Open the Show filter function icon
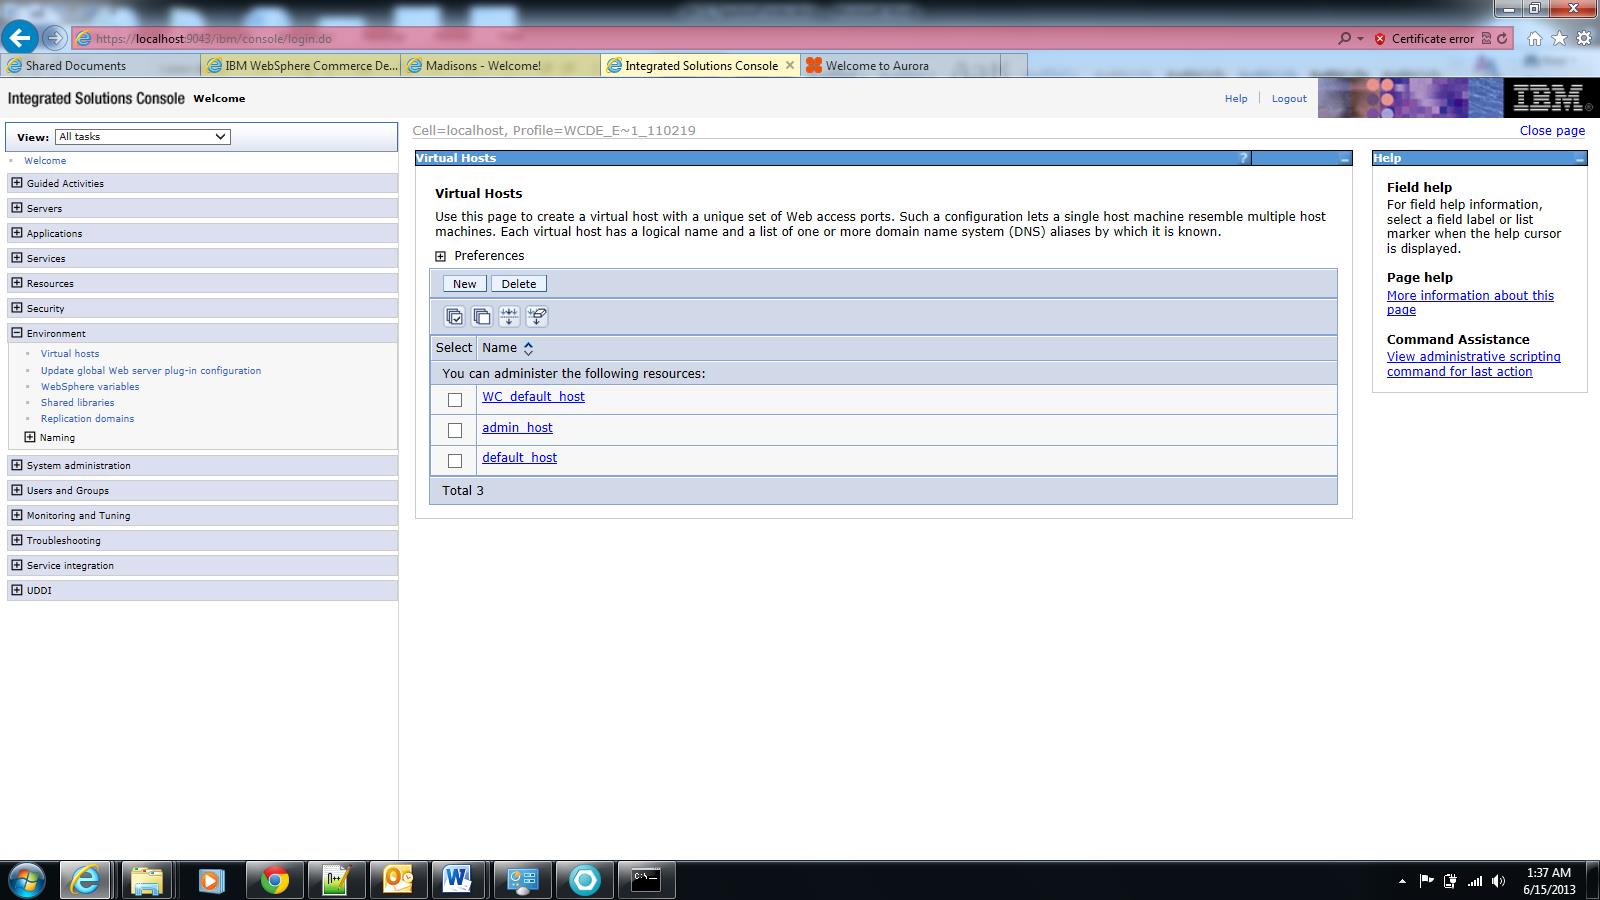Viewport: 1600px width, 900px height. (509, 316)
